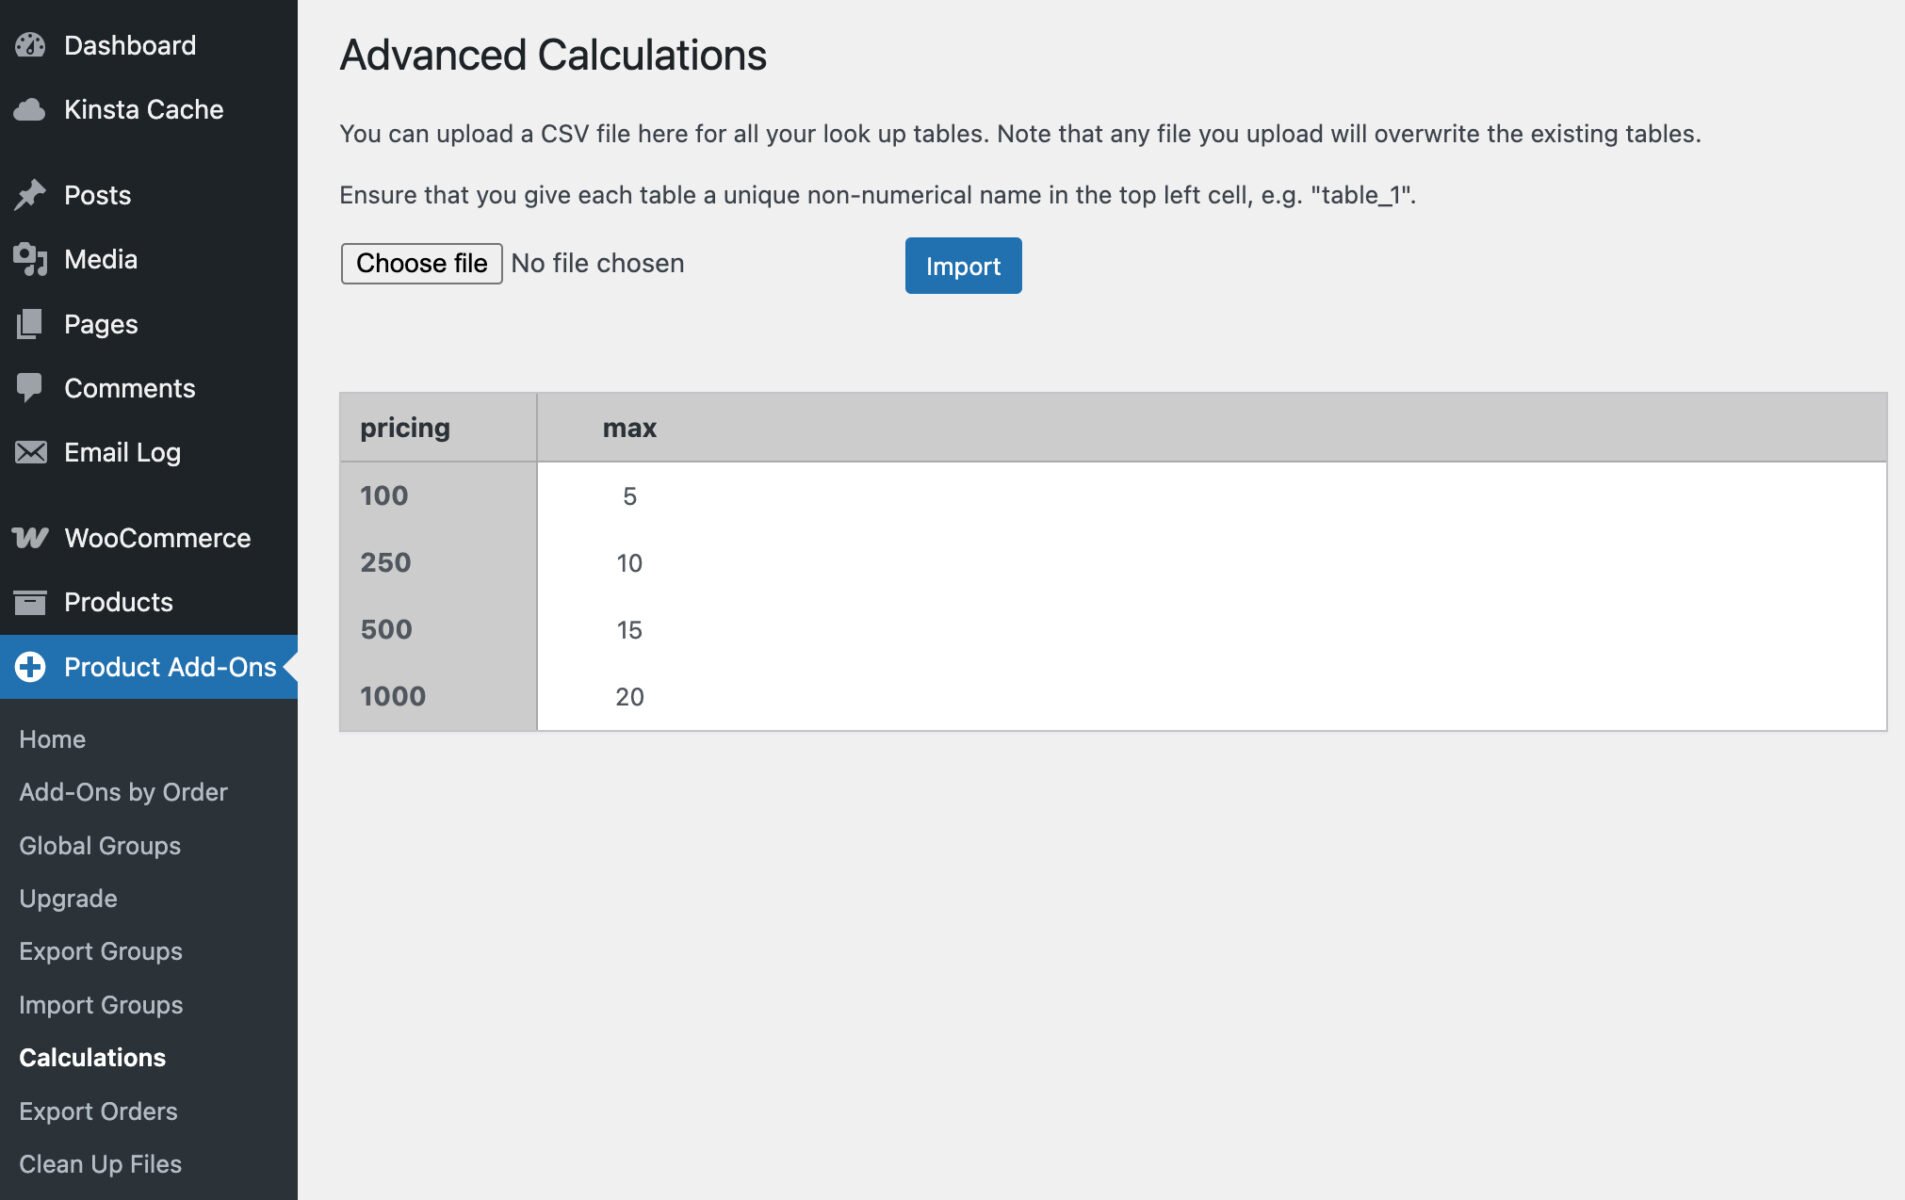Screen dimensions: 1905x1200
Task: Open Add-Ons by Order submenu
Action: 123,792
